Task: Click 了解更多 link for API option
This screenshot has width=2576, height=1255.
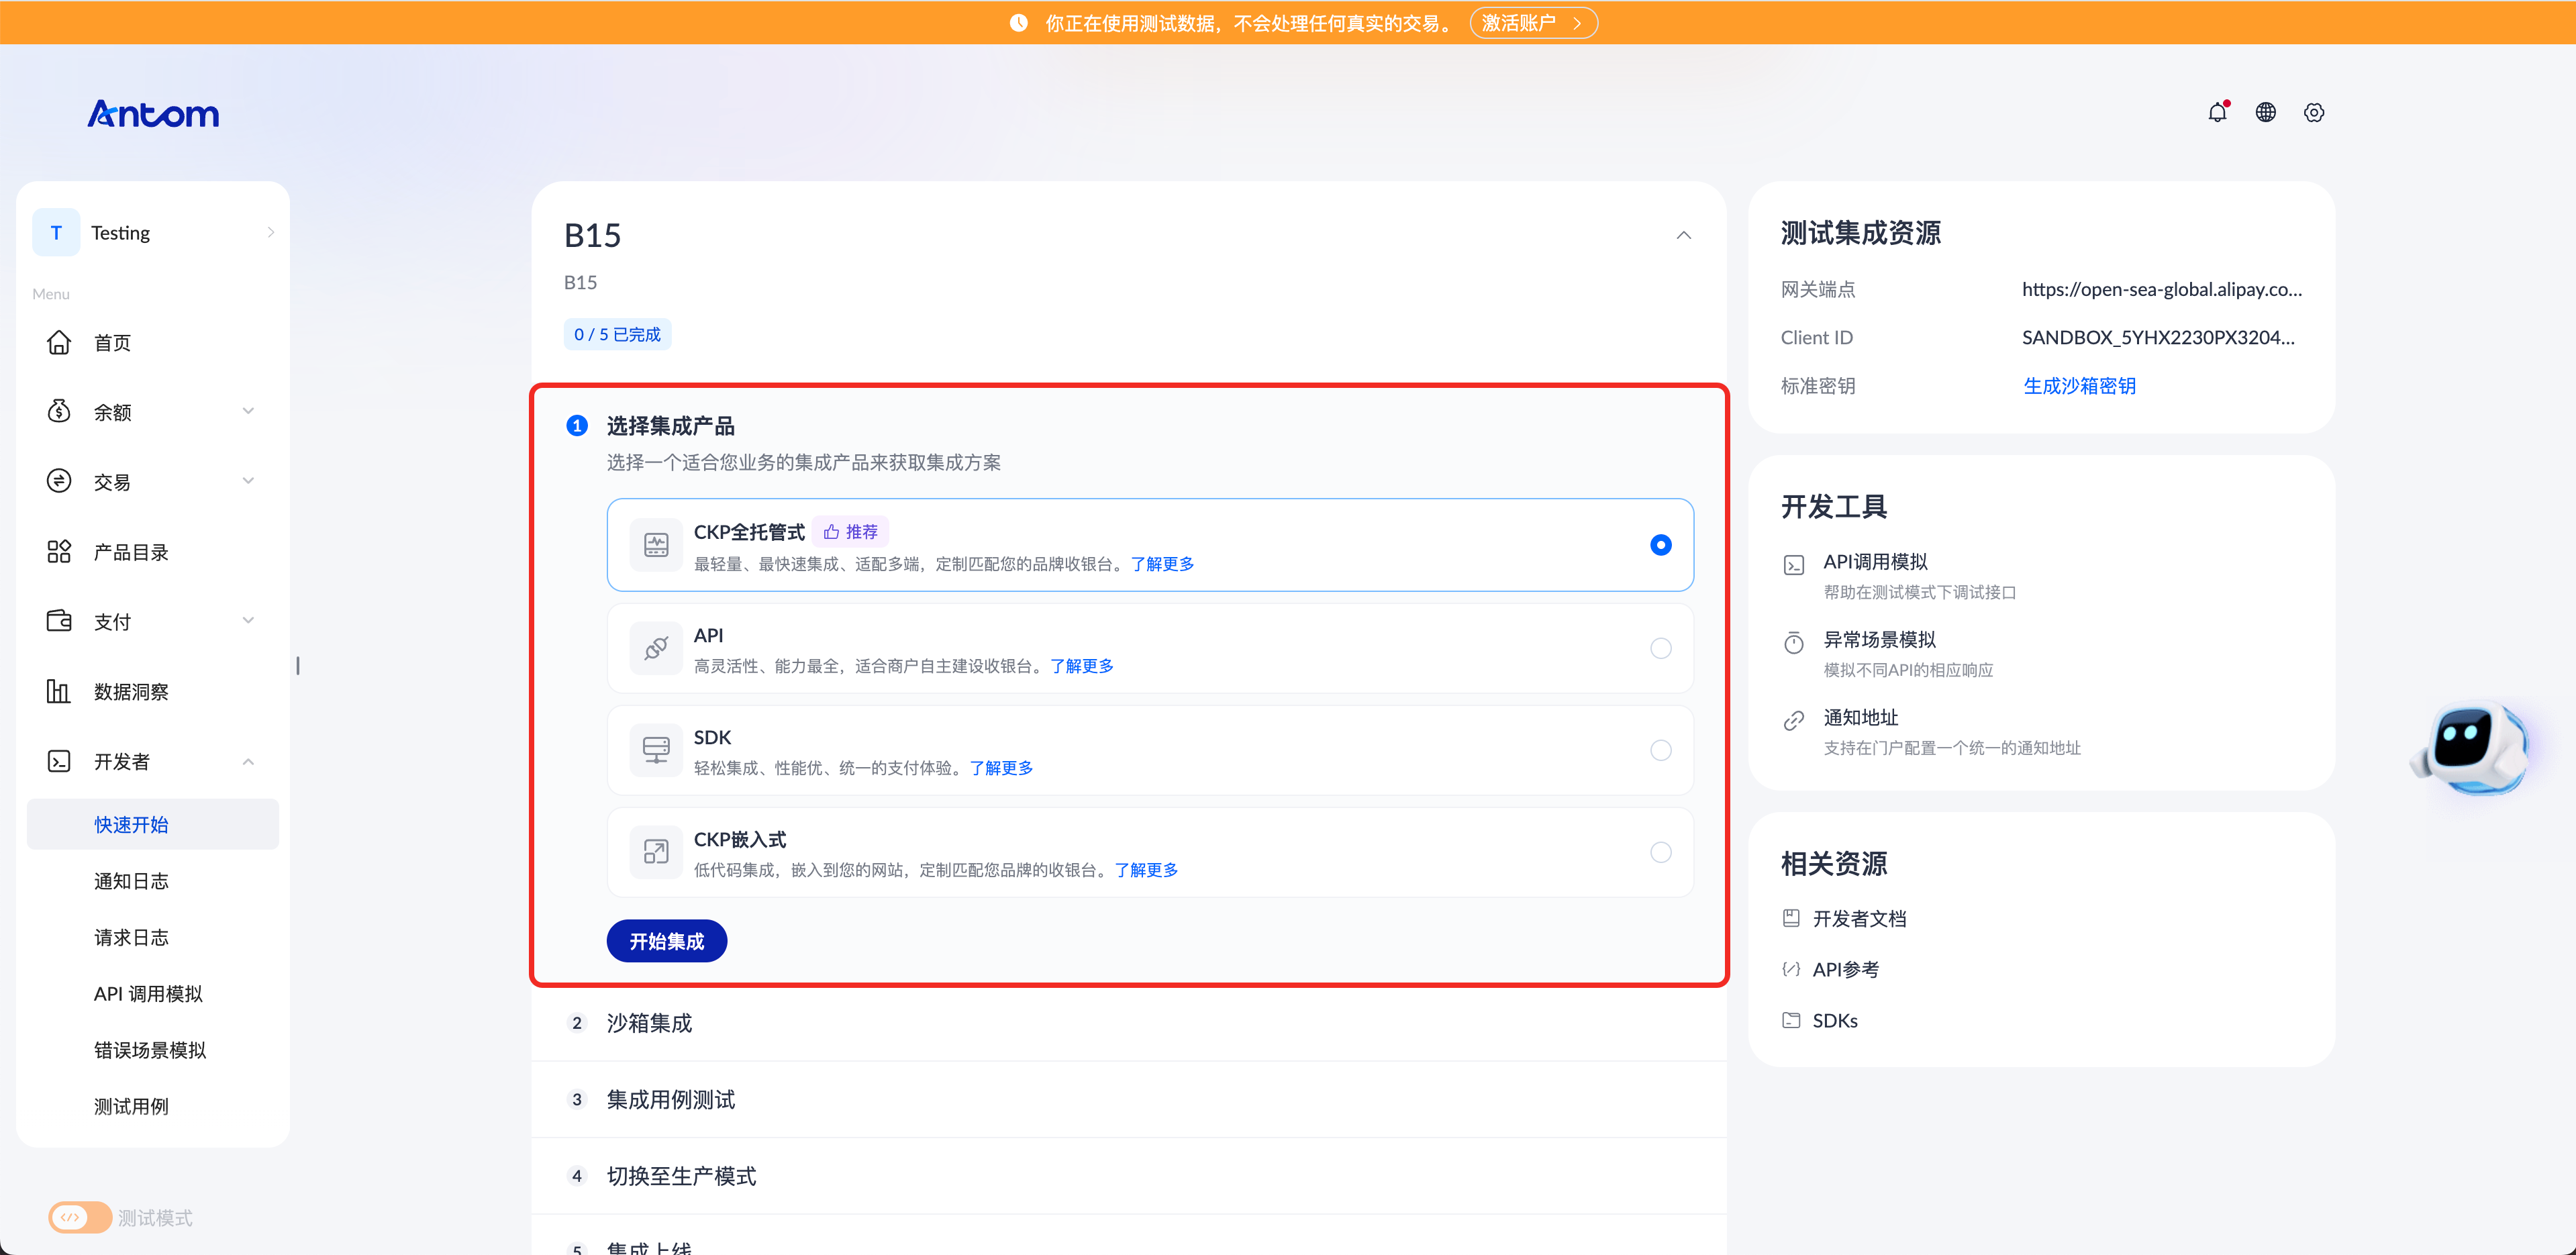Action: [1081, 666]
